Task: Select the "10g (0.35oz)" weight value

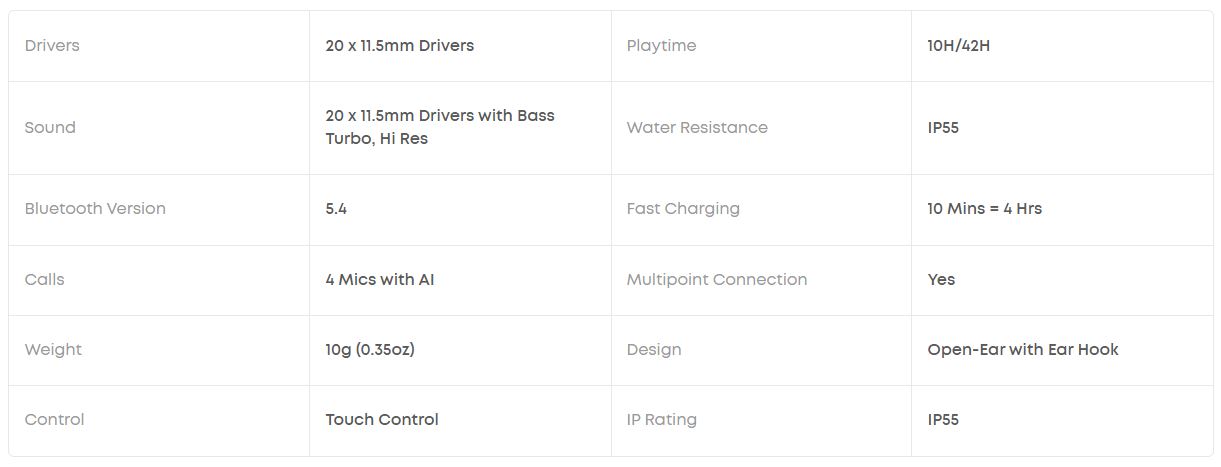Action: pyautogui.click(x=369, y=350)
